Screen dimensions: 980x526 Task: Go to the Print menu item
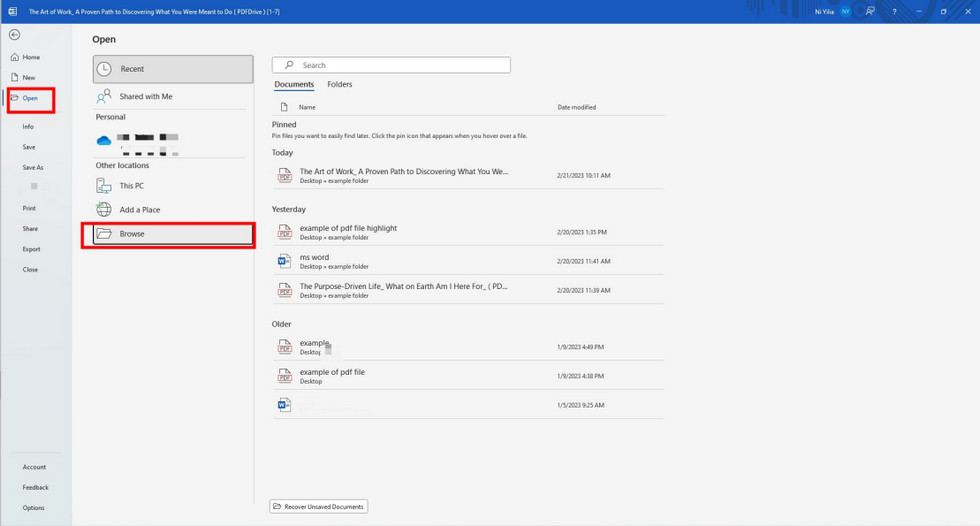[x=29, y=208]
